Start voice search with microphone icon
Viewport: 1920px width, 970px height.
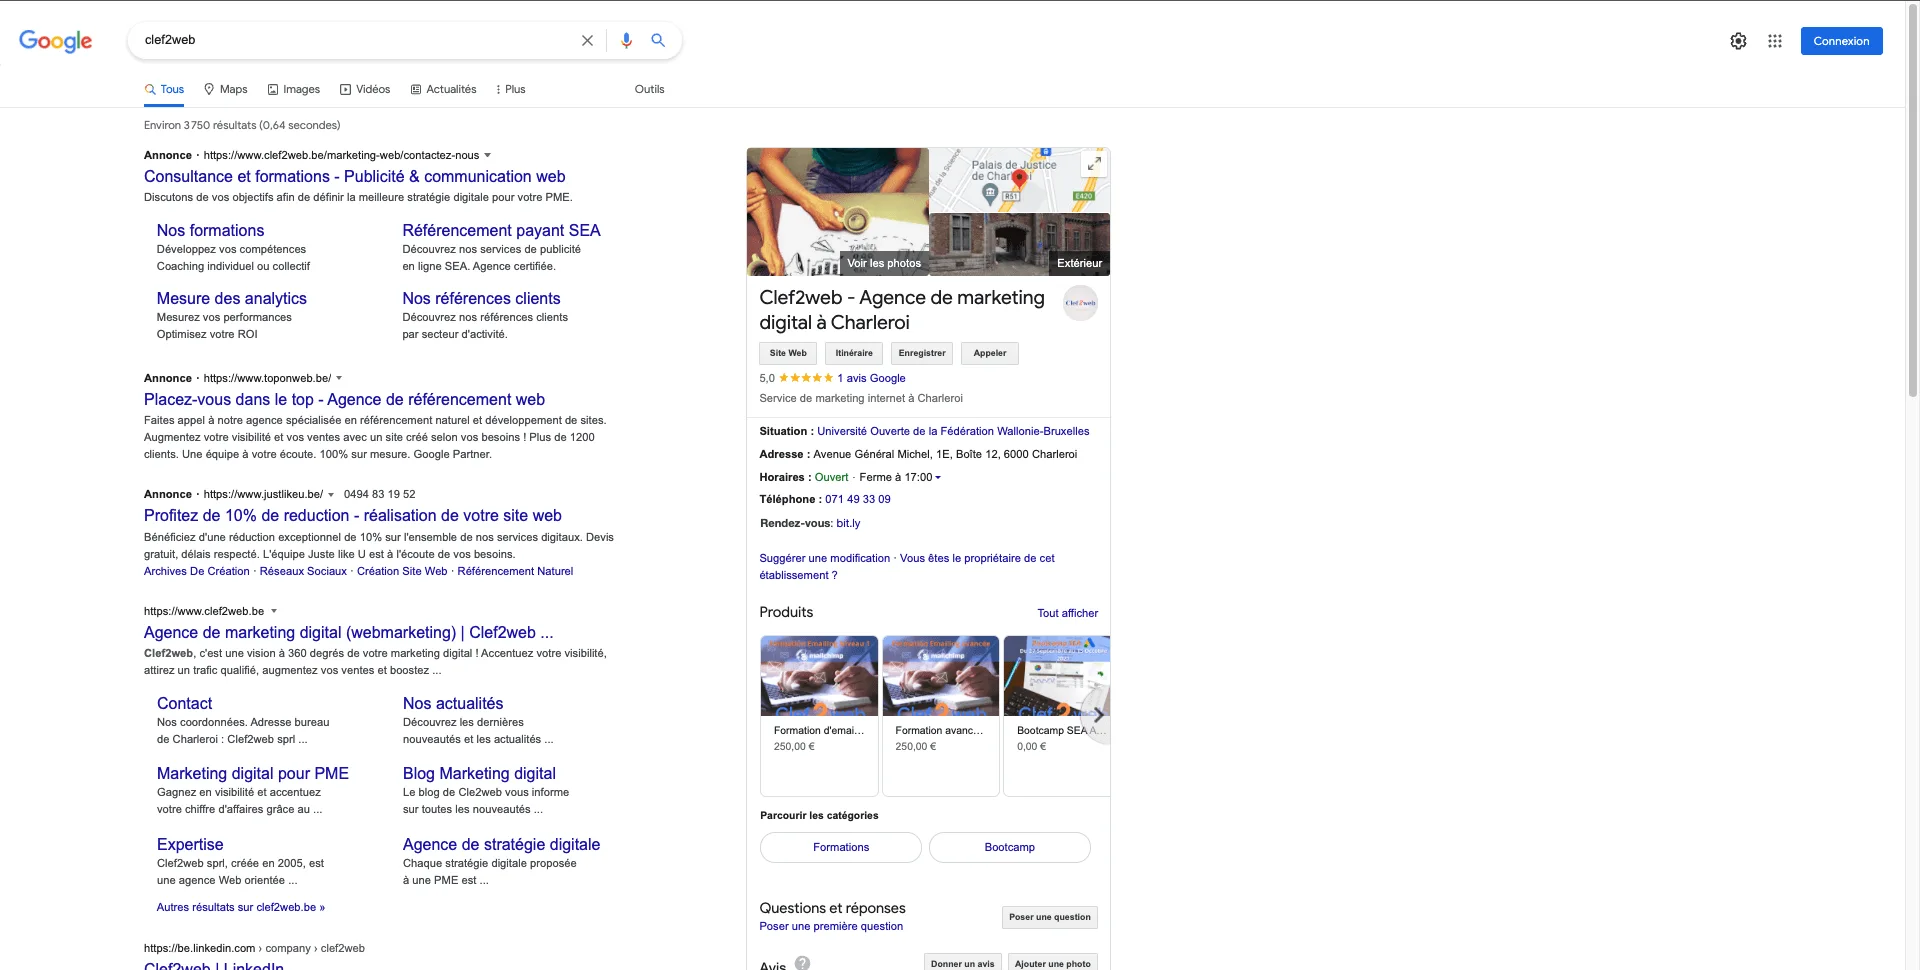click(x=626, y=41)
